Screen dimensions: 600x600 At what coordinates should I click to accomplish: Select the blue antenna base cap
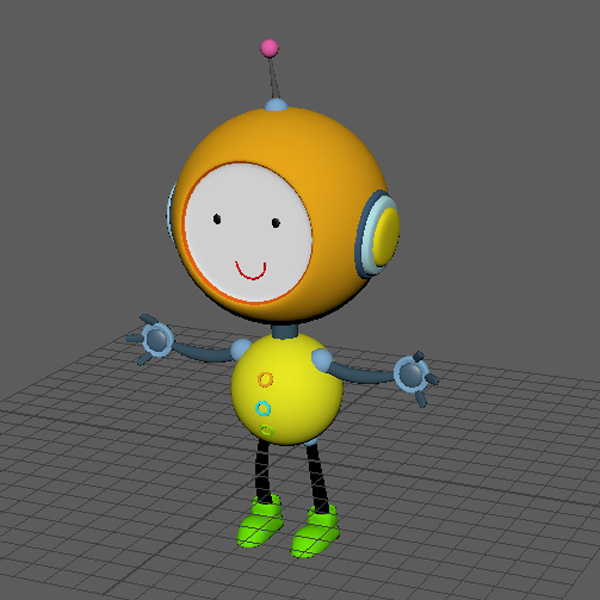[276, 104]
